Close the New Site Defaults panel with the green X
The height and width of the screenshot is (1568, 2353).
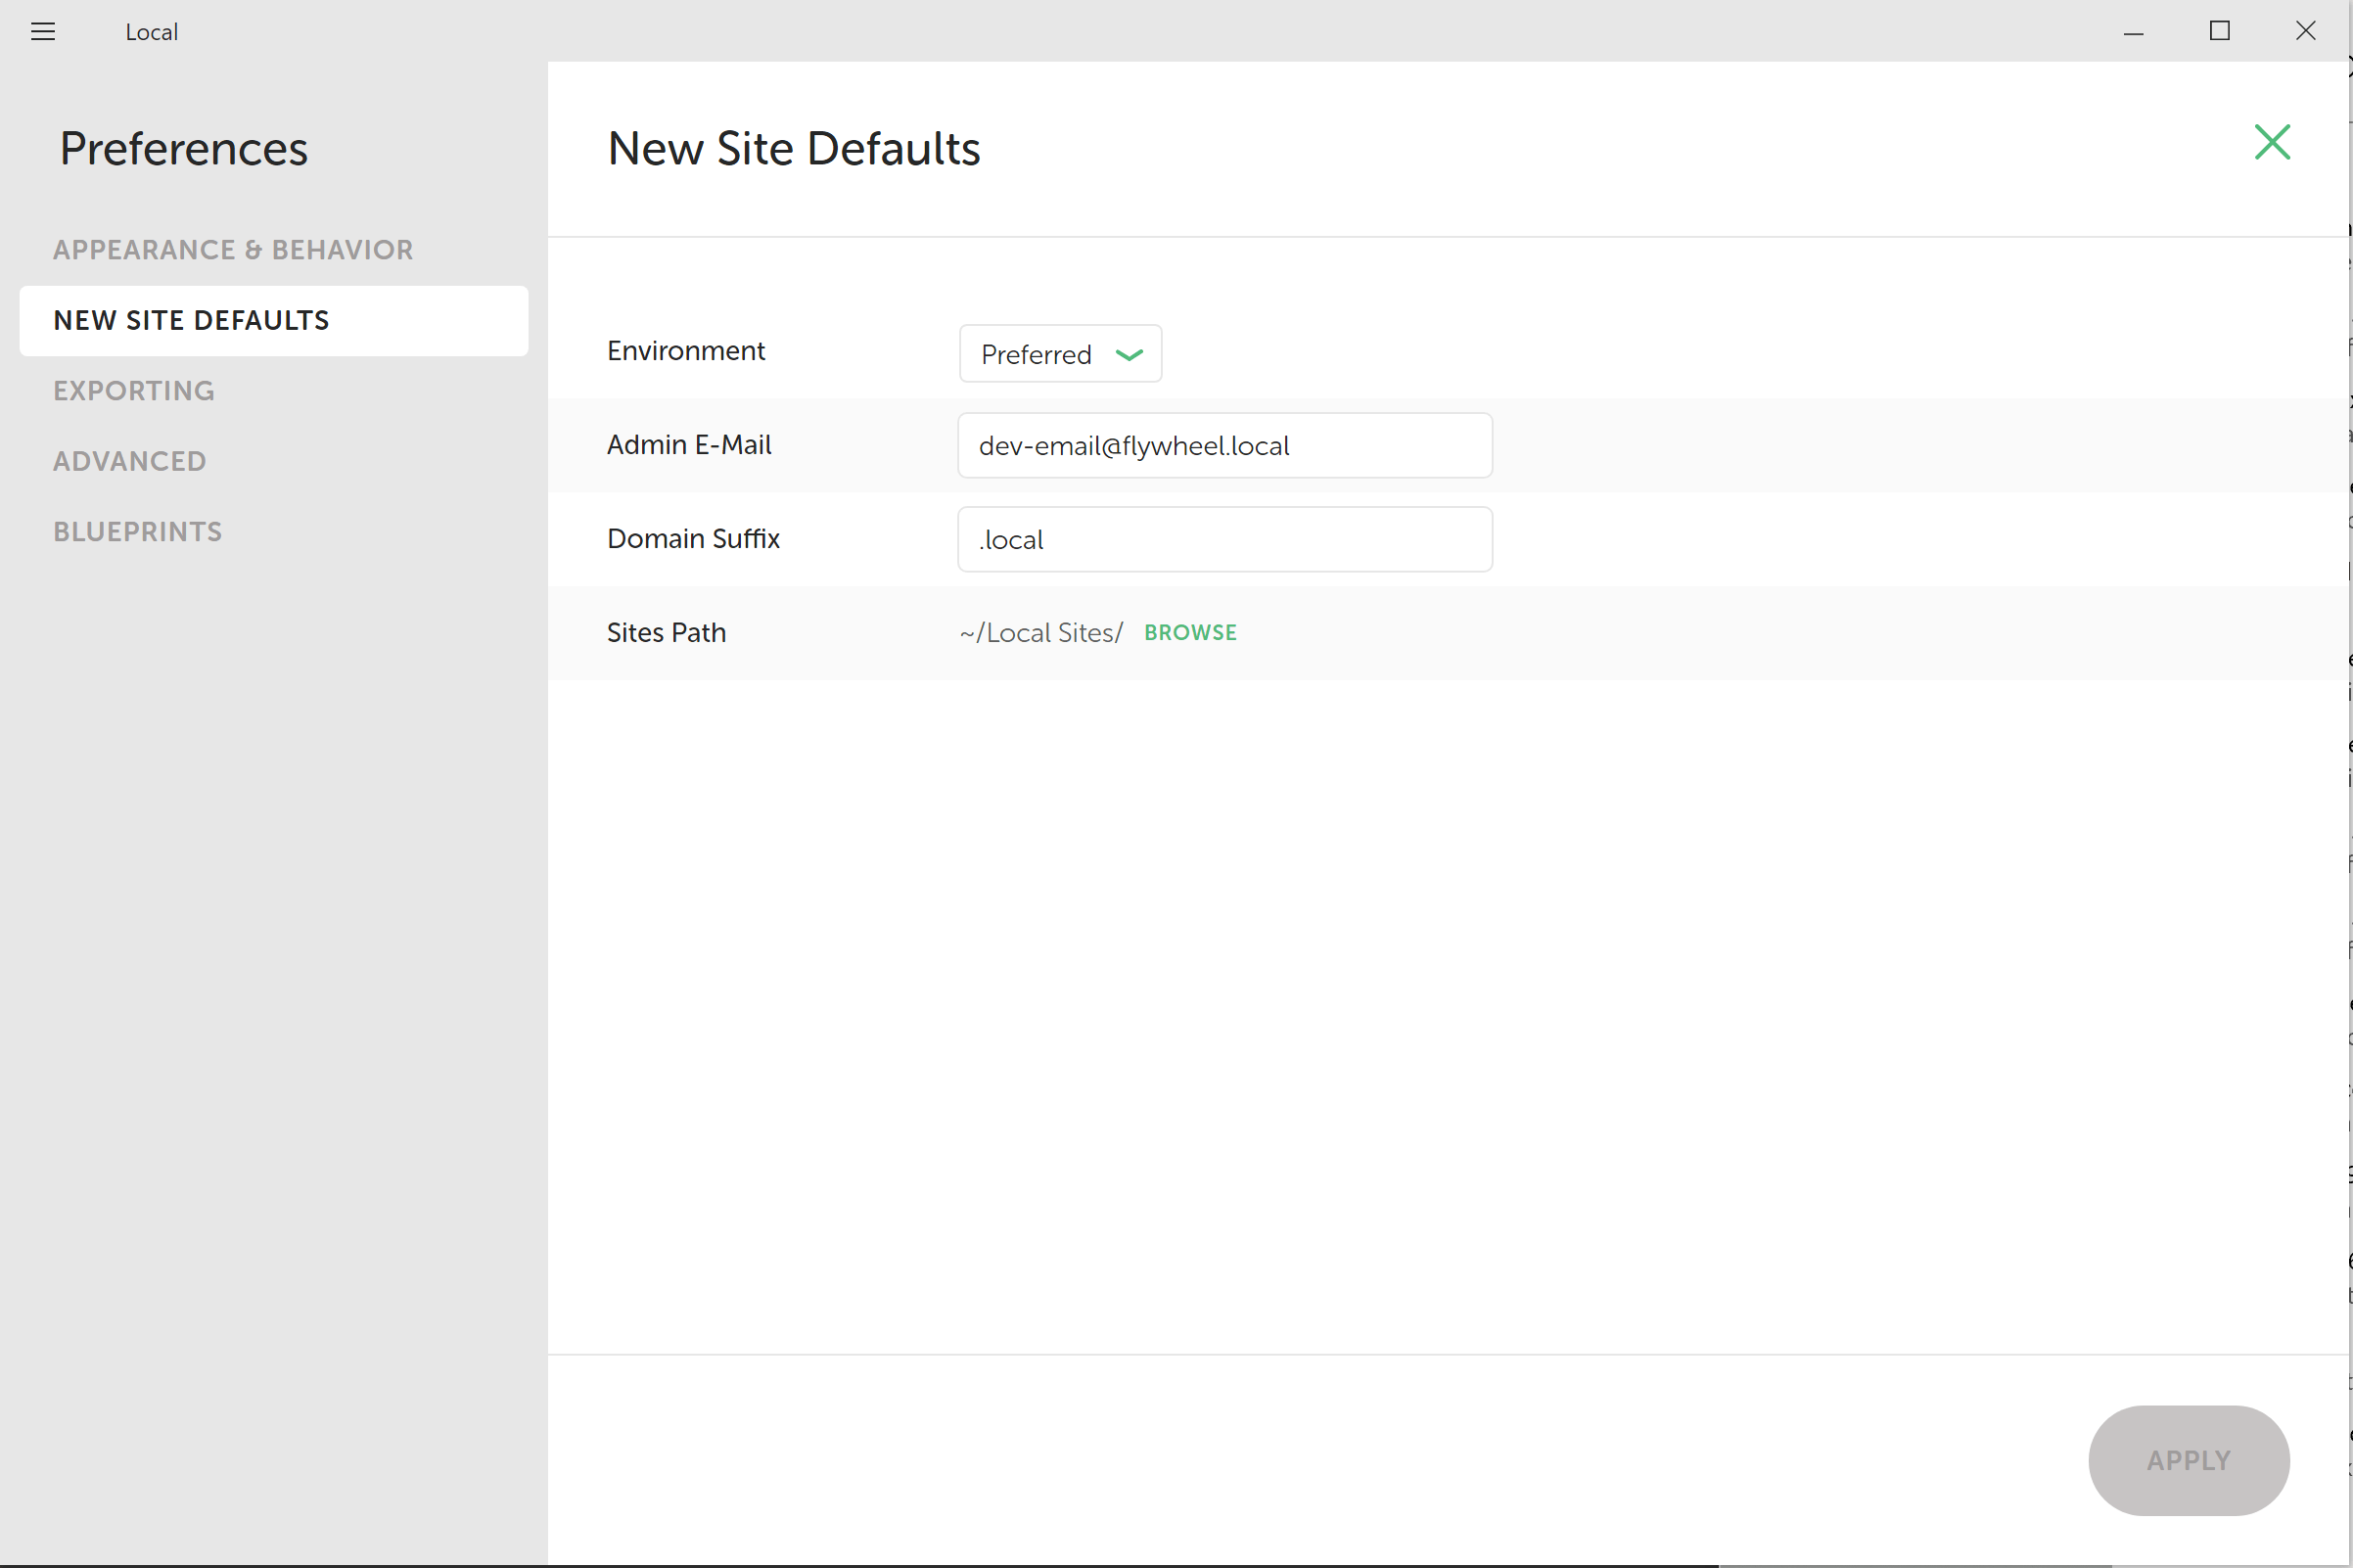click(x=2271, y=143)
